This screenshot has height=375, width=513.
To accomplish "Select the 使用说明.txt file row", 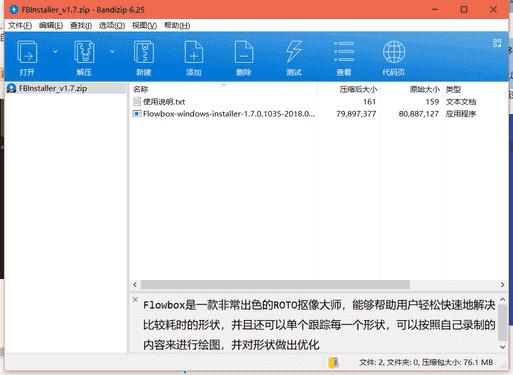I will point(318,102).
